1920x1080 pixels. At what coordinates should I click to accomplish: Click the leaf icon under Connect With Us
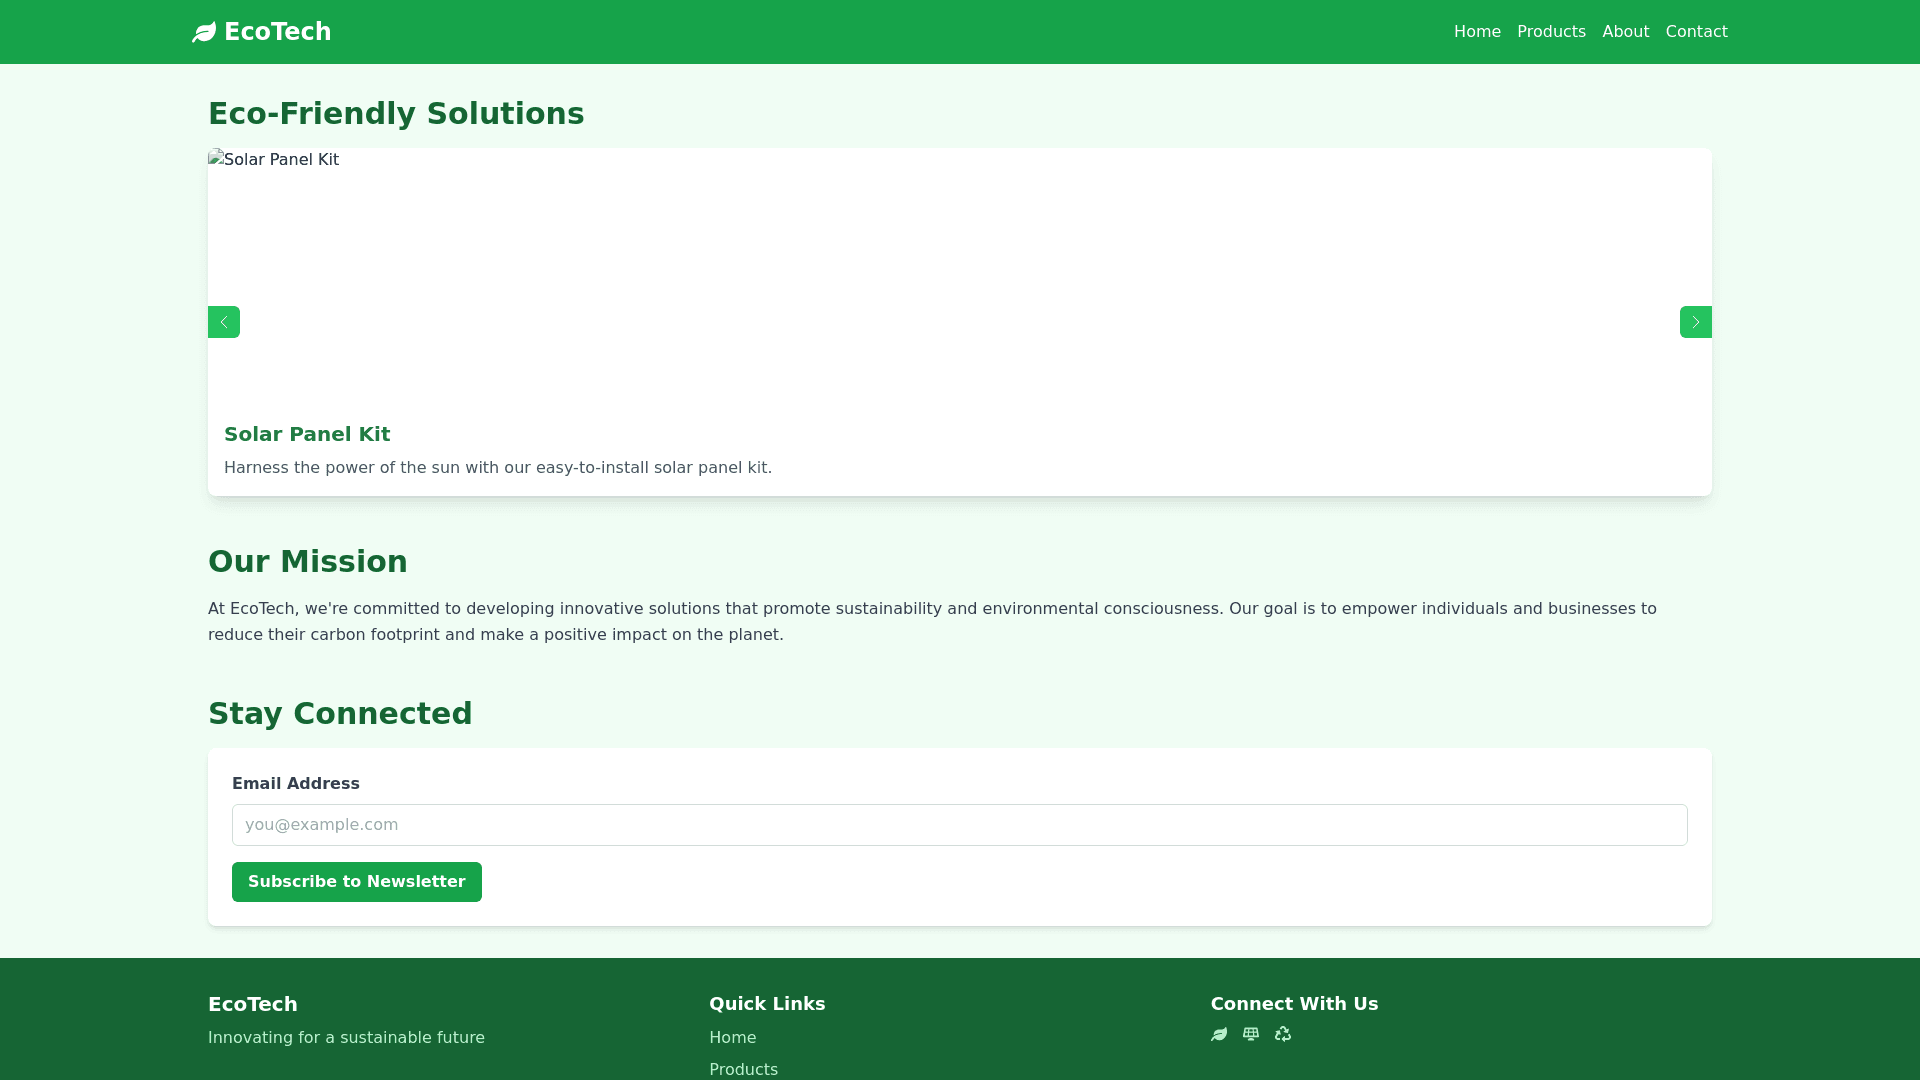click(1218, 1034)
